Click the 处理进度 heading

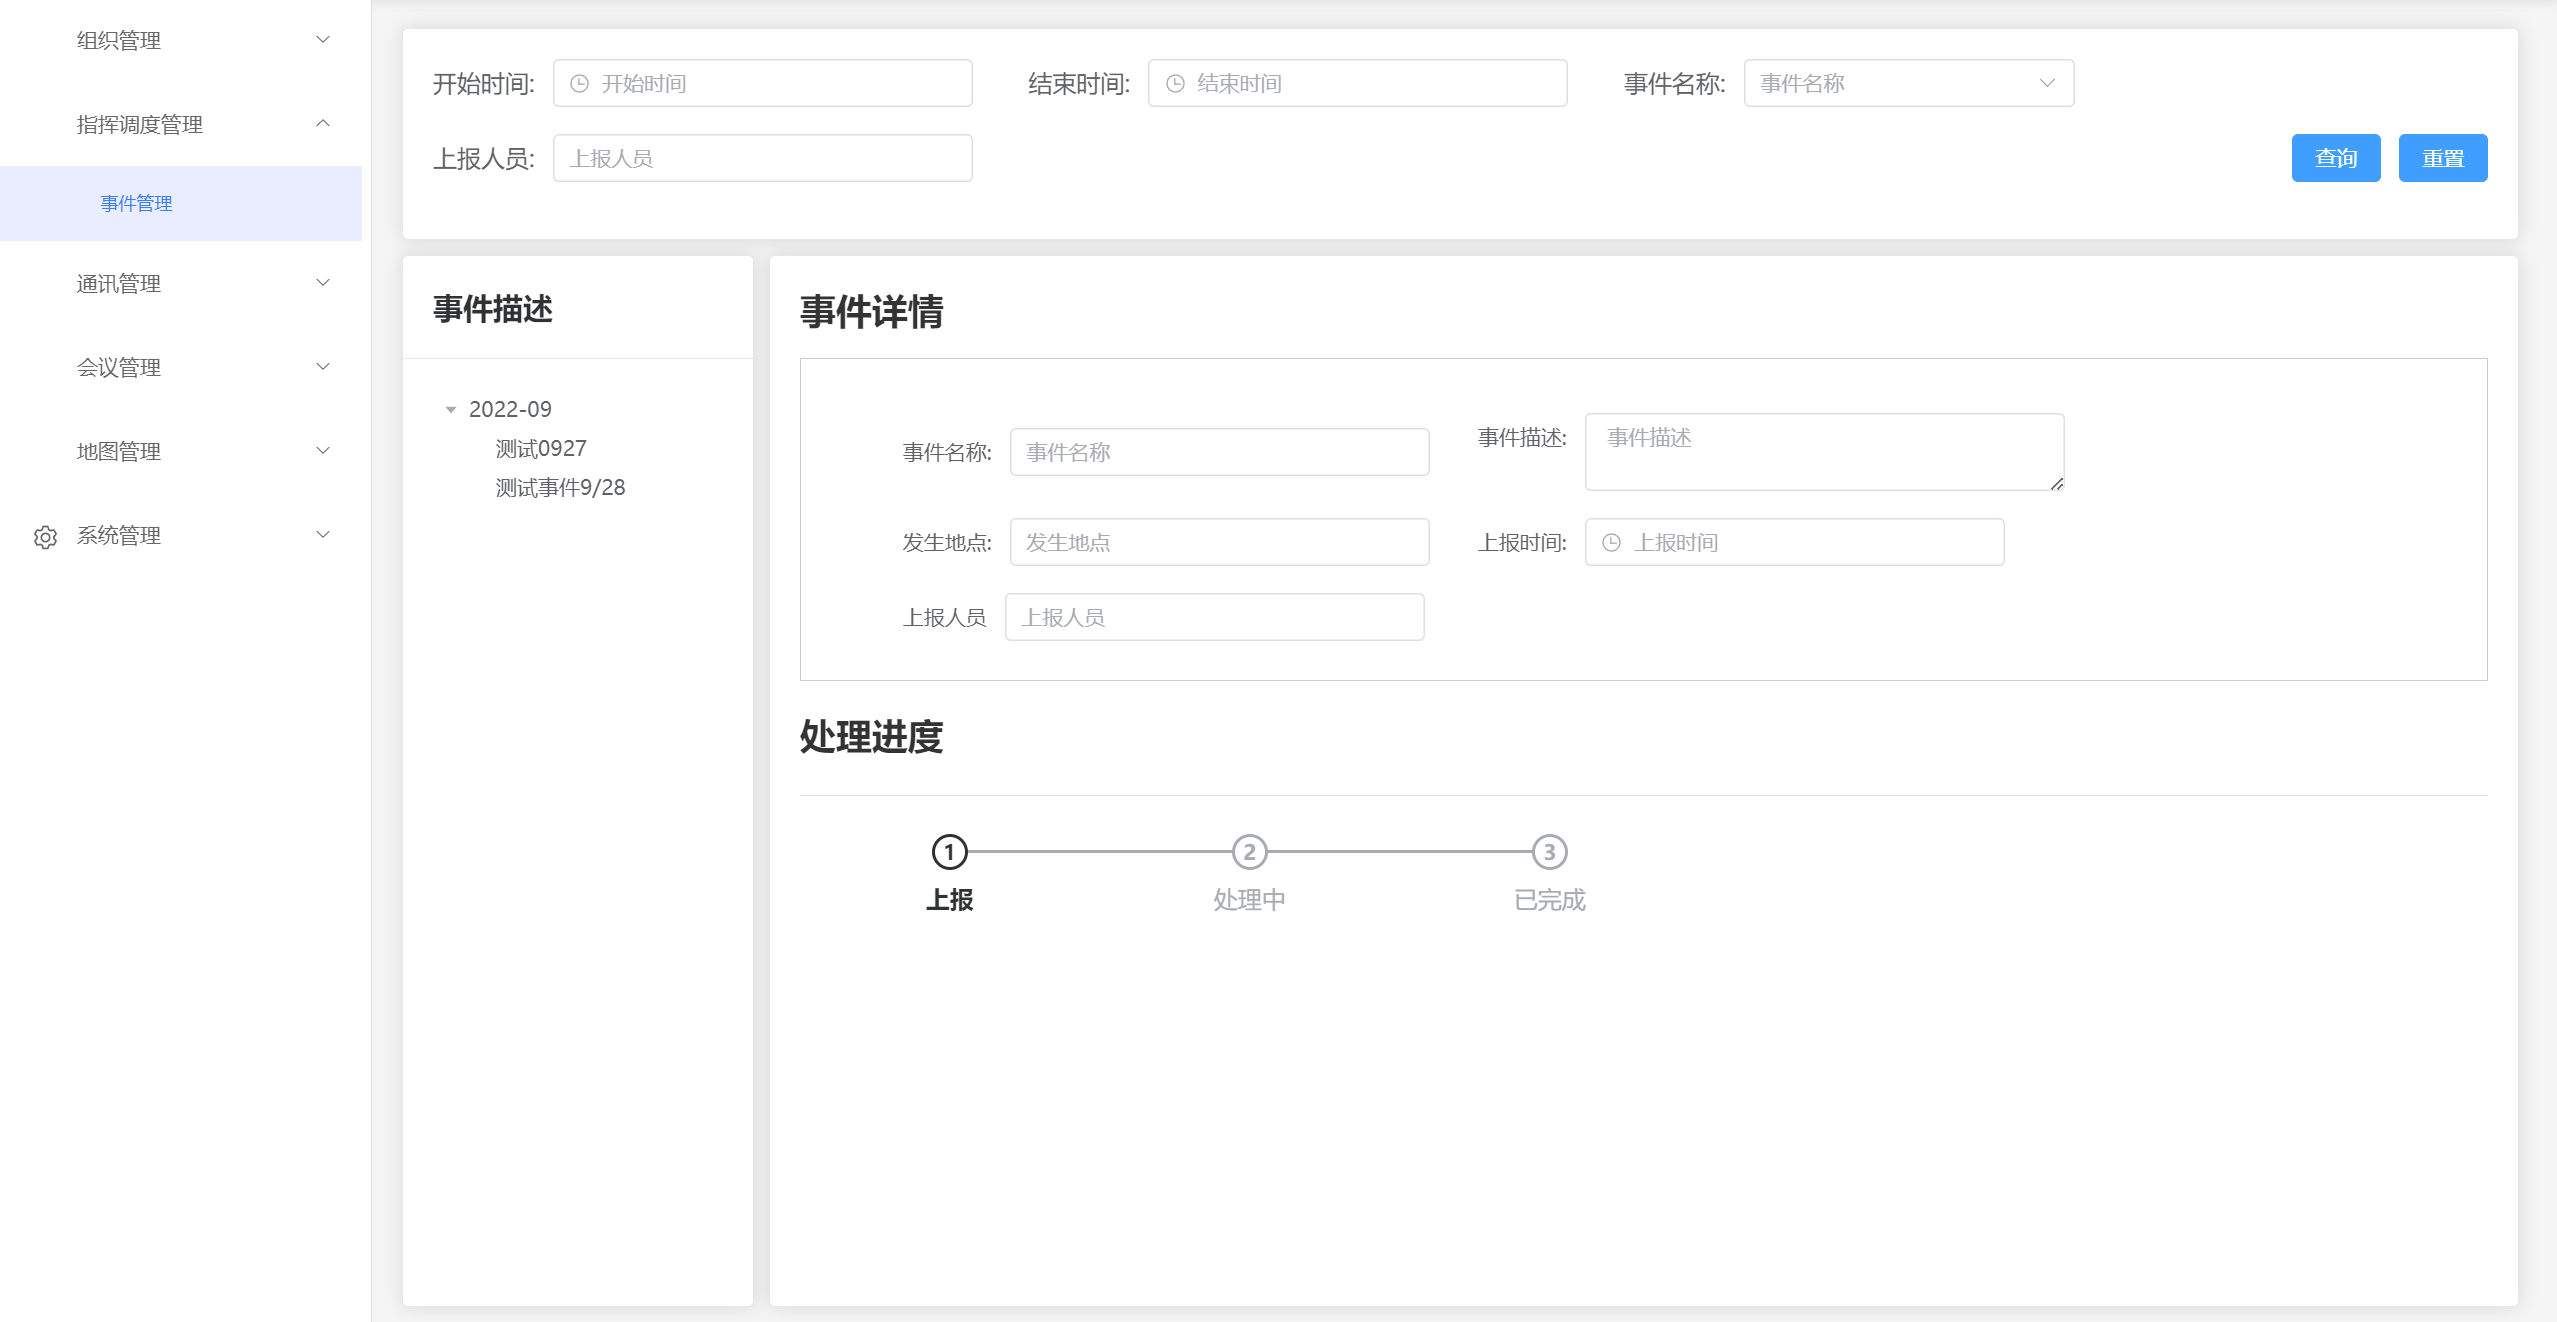click(x=871, y=737)
